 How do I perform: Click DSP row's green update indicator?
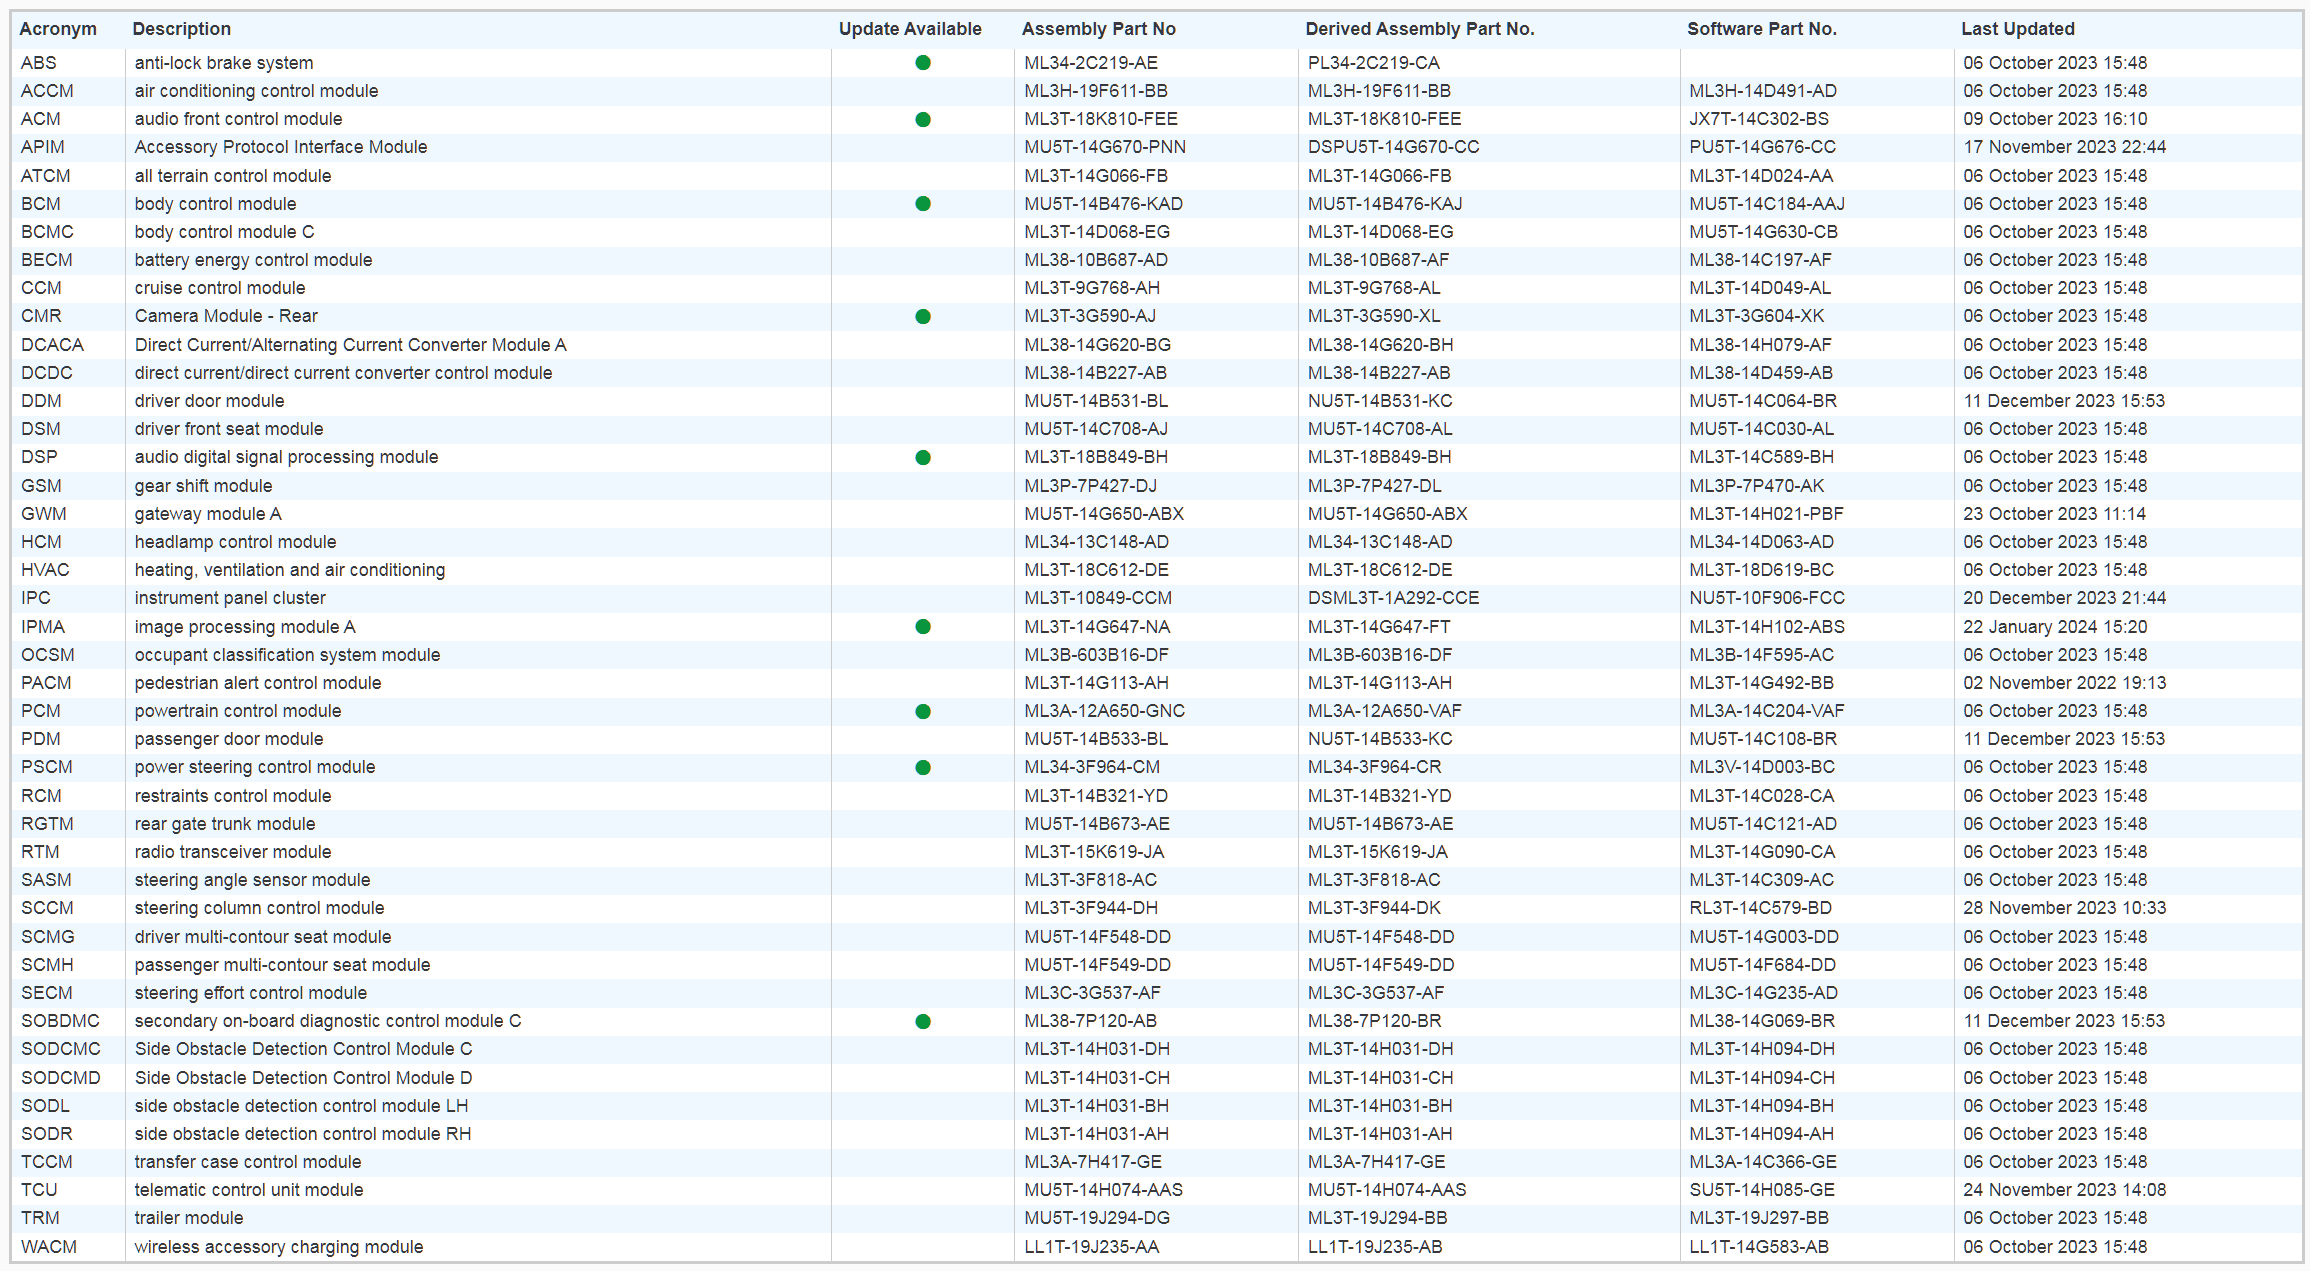pyautogui.click(x=922, y=458)
